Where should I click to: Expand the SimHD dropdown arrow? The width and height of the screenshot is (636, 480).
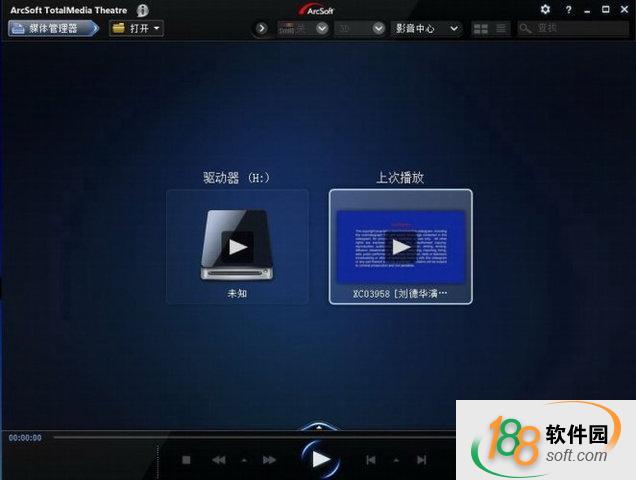[322, 28]
